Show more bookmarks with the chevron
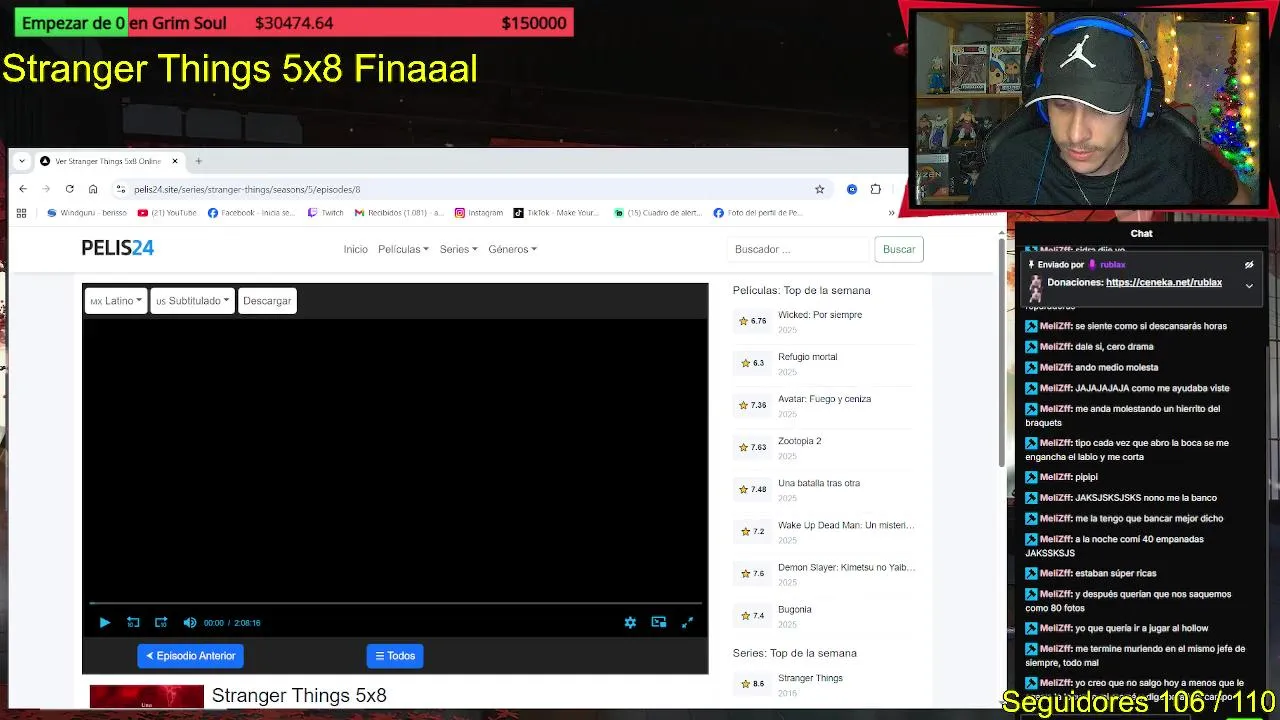 891,212
